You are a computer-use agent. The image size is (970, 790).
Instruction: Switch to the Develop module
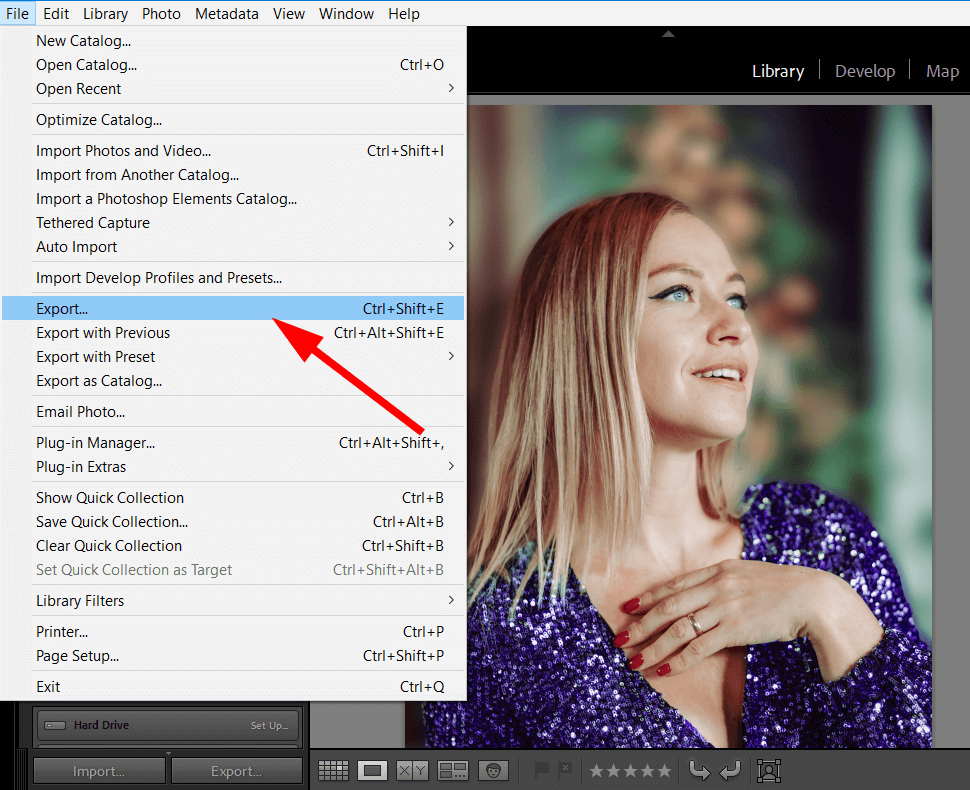coord(865,71)
